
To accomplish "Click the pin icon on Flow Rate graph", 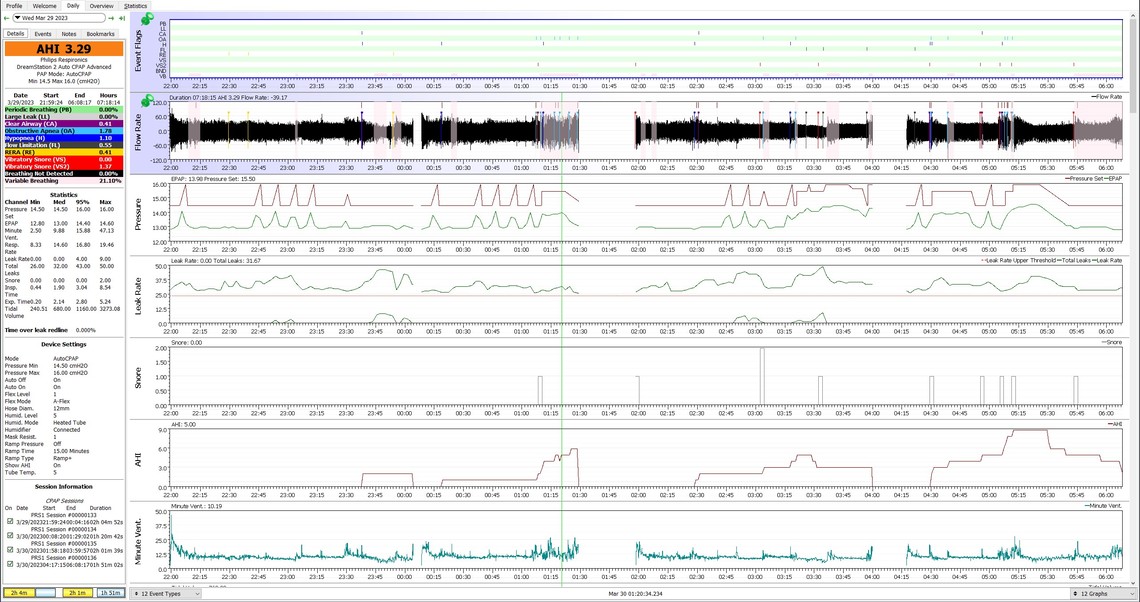I will (148, 100).
